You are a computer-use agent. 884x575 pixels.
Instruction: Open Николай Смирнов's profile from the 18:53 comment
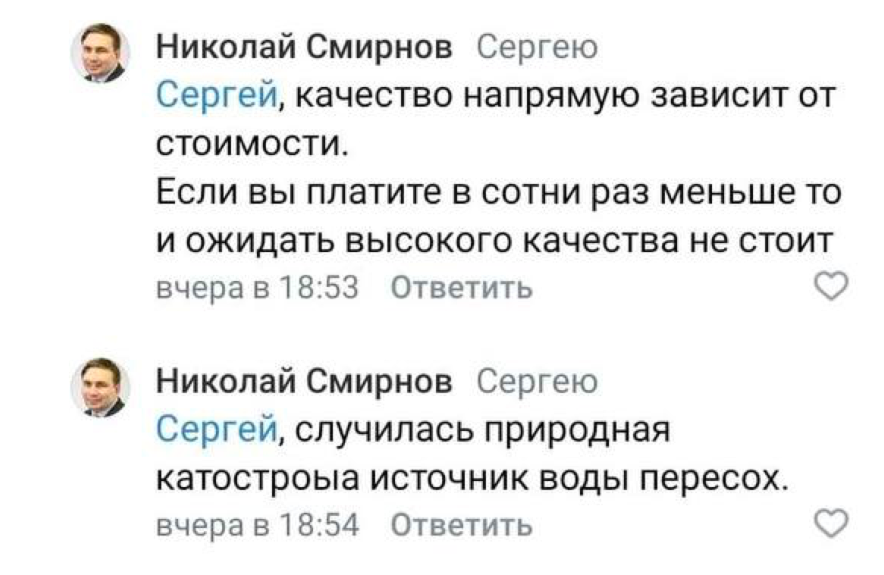[x=306, y=47]
